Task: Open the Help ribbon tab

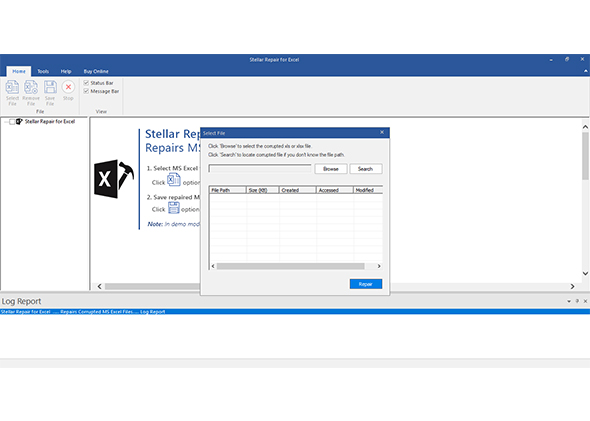Action: [x=66, y=71]
